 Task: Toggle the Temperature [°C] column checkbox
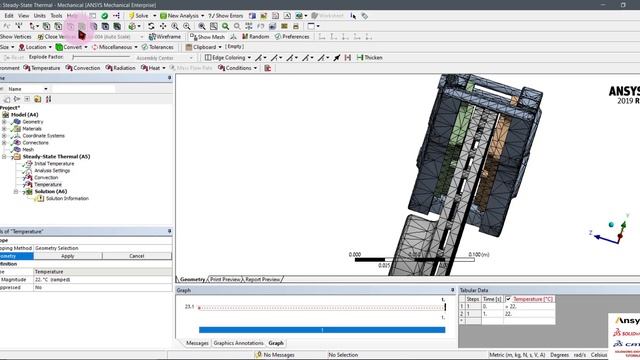(508, 299)
